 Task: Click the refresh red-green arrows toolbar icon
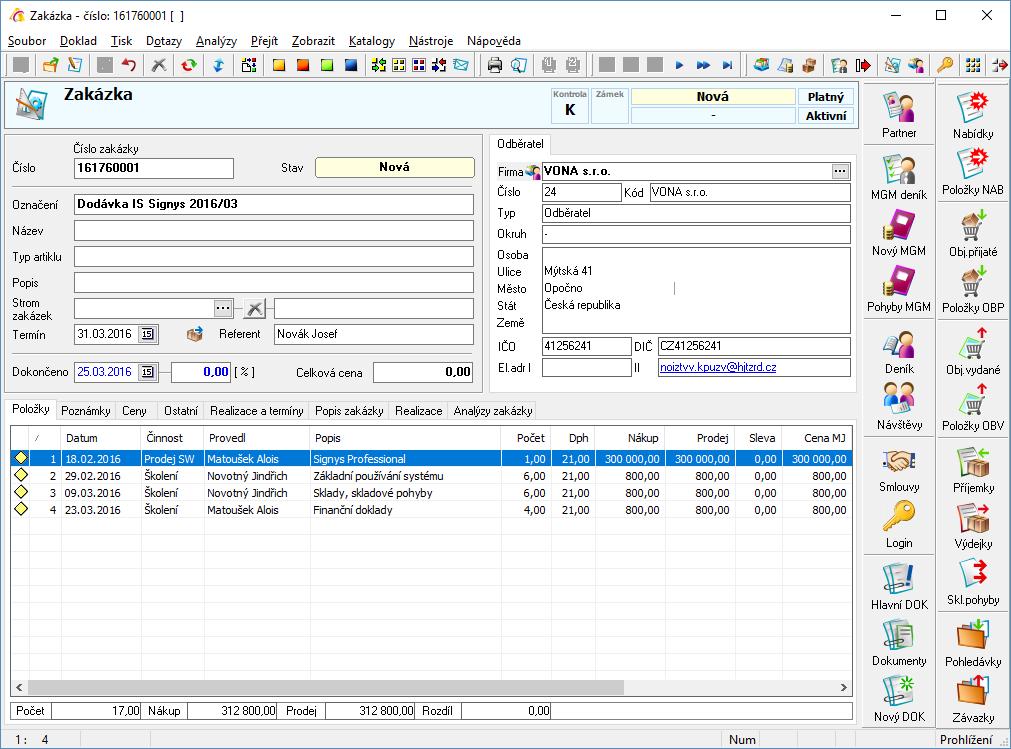[188, 65]
